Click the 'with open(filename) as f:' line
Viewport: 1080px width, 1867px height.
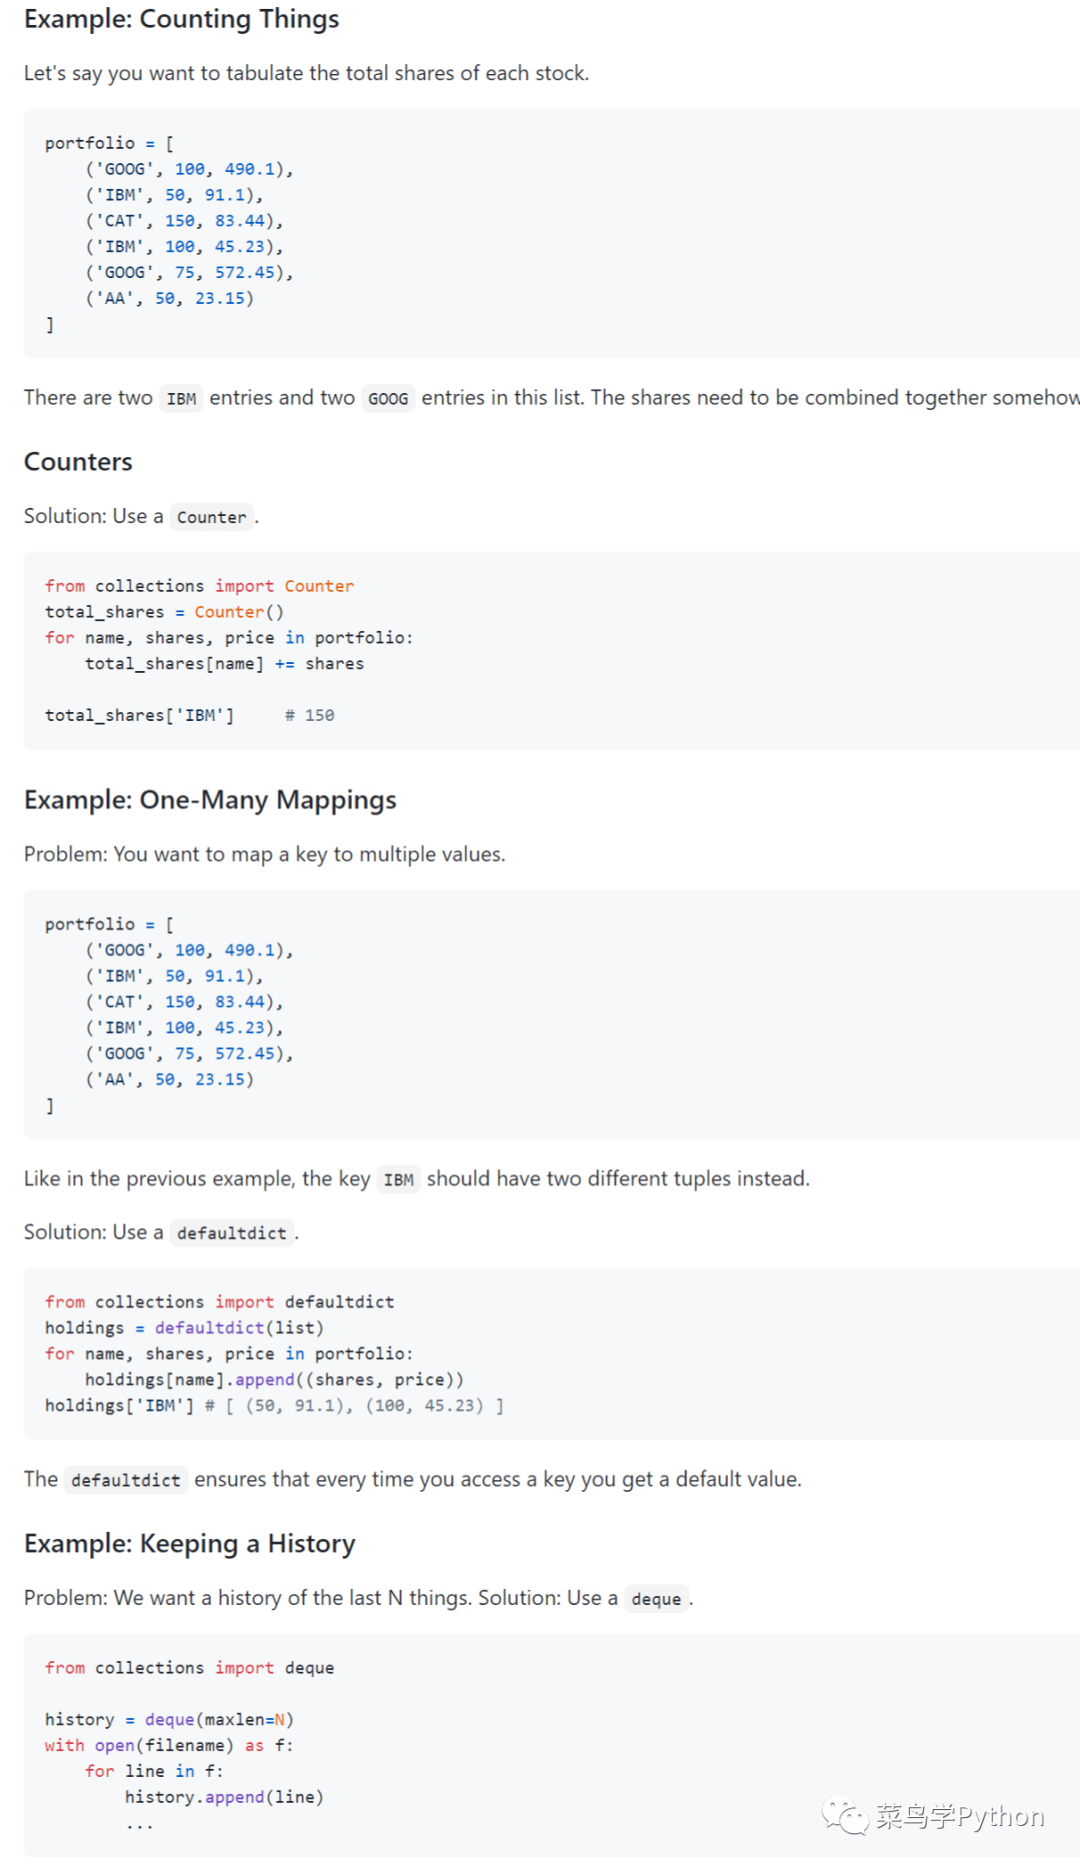pyautogui.click(x=169, y=1746)
